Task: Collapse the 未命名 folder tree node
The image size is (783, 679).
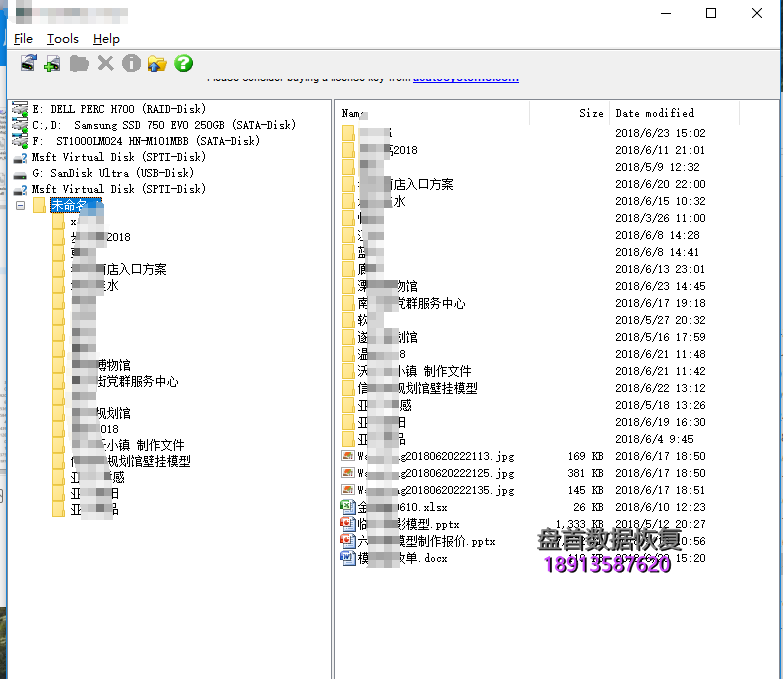Action: [20, 205]
